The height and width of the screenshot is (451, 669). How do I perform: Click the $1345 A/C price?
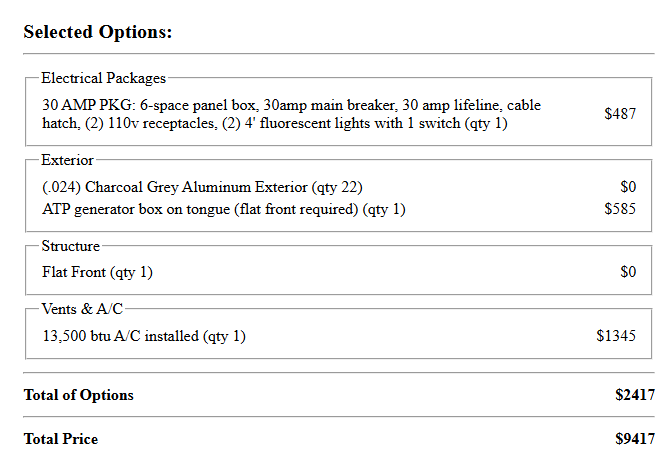coord(616,336)
